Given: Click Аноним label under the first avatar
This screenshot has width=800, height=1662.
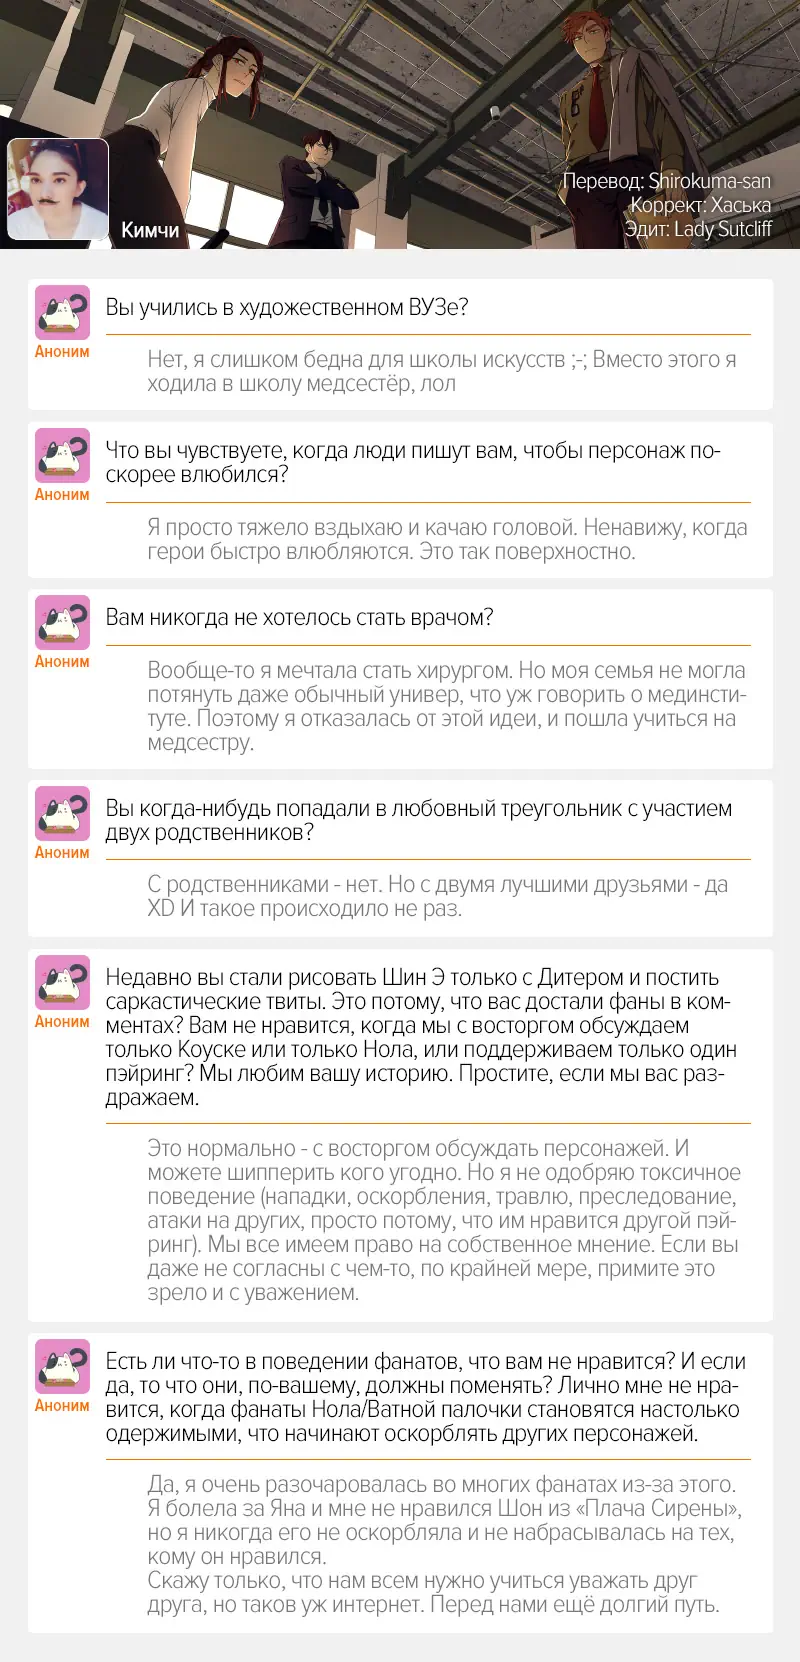Looking at the screenshot, I should (62, 352).
